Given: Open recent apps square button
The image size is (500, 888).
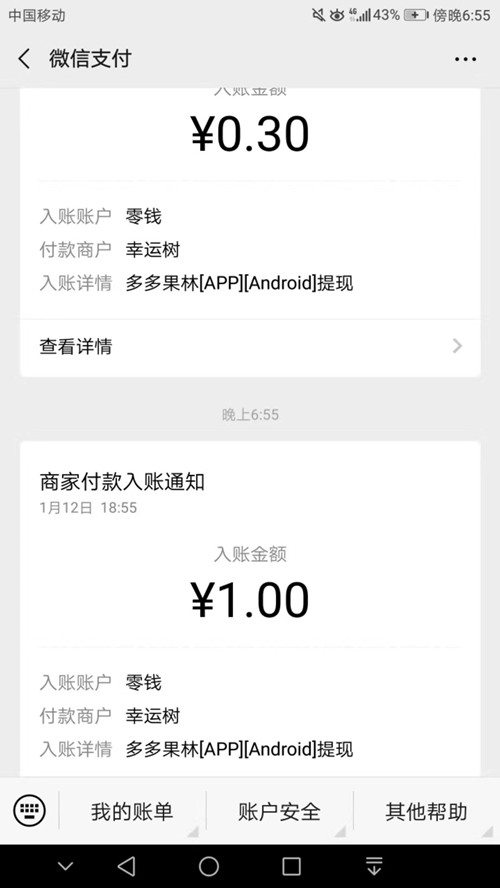Looking at the screenshot, I should [291, 866].
